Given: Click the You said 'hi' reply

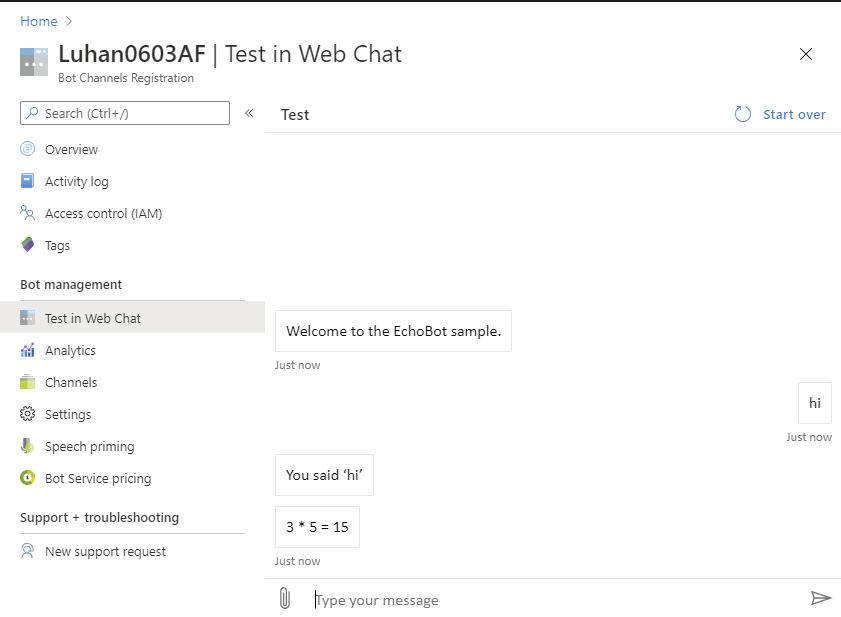Looking at the screenshot, I should [324, 475].
